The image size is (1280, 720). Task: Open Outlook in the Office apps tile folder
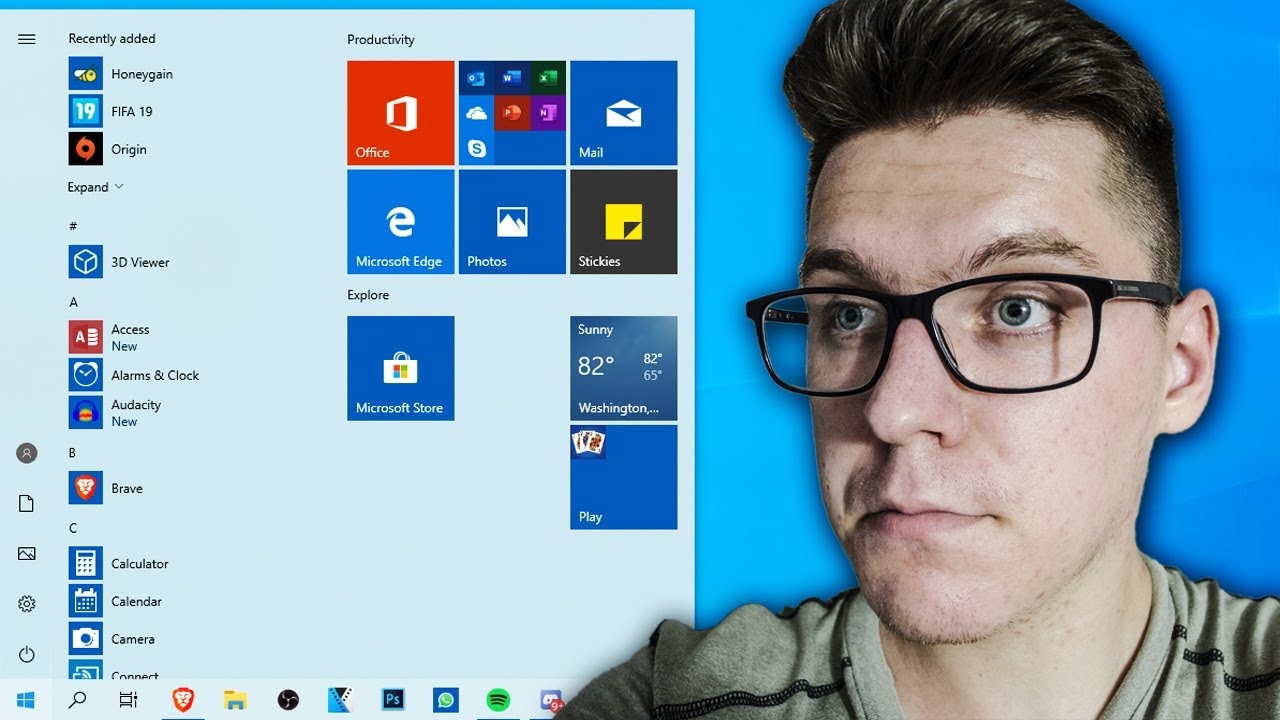click(476, 78)
